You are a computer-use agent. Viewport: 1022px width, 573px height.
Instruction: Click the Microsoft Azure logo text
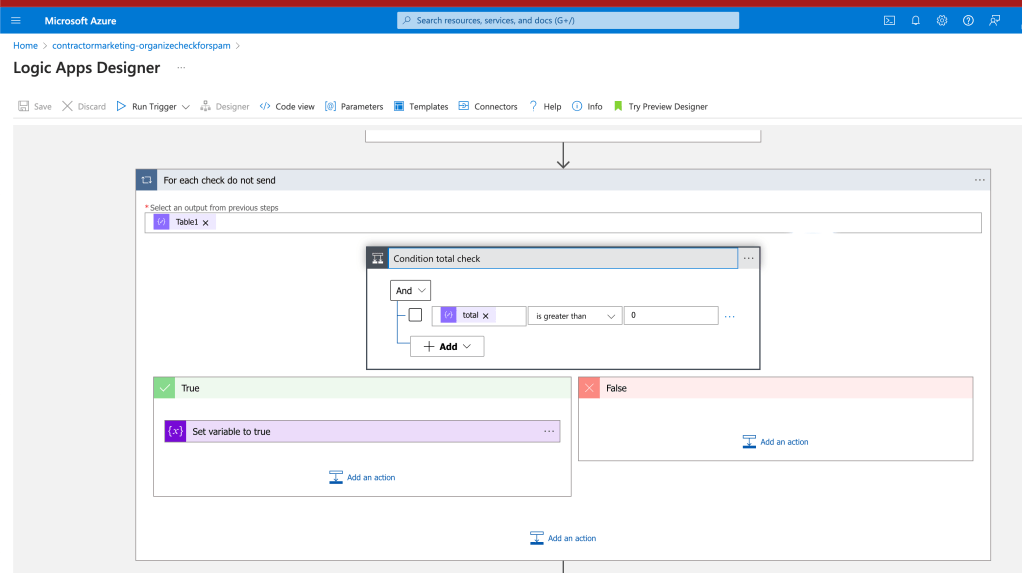tap(80, 21)
